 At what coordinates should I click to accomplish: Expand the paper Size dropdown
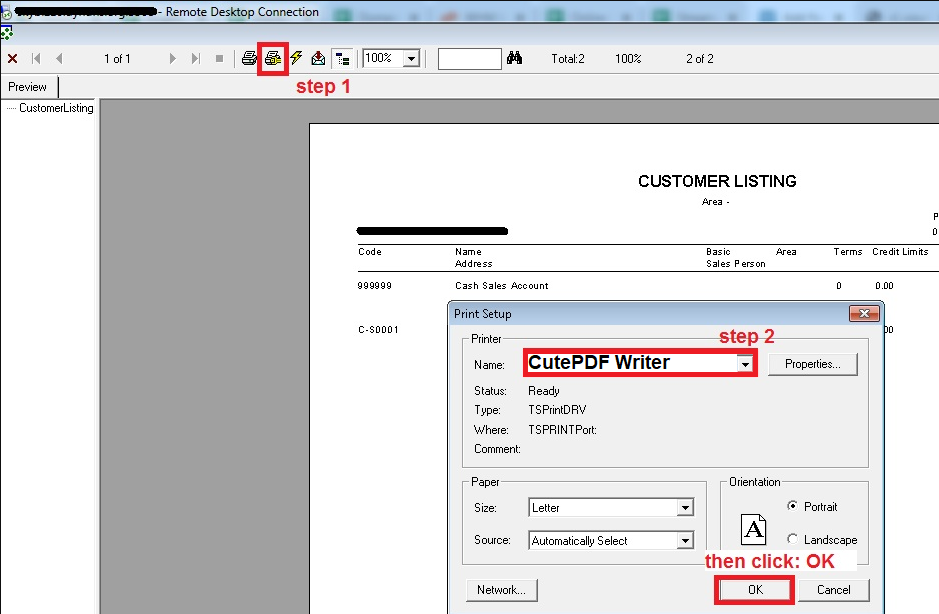685,508
